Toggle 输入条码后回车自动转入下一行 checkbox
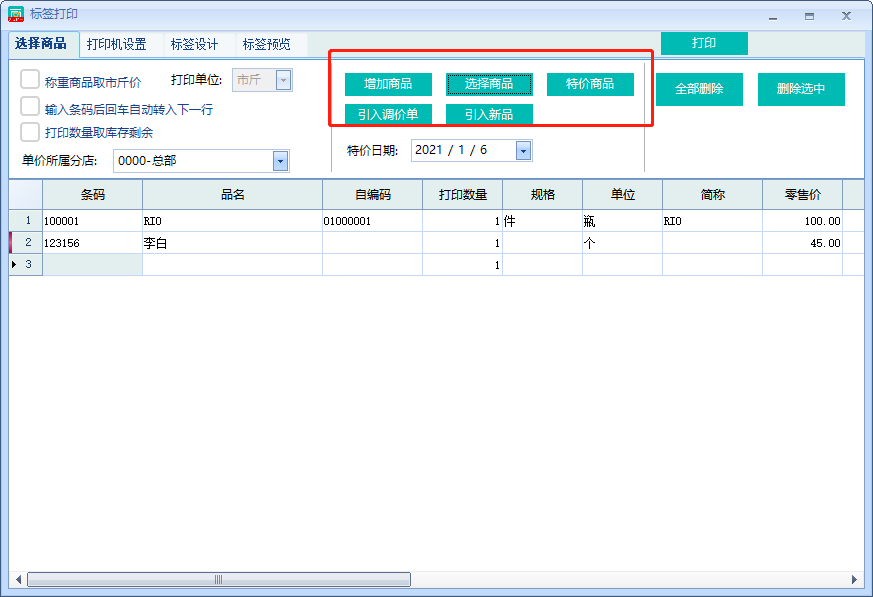Viewport: 873px width, 597px height. [x=30, y=106]
